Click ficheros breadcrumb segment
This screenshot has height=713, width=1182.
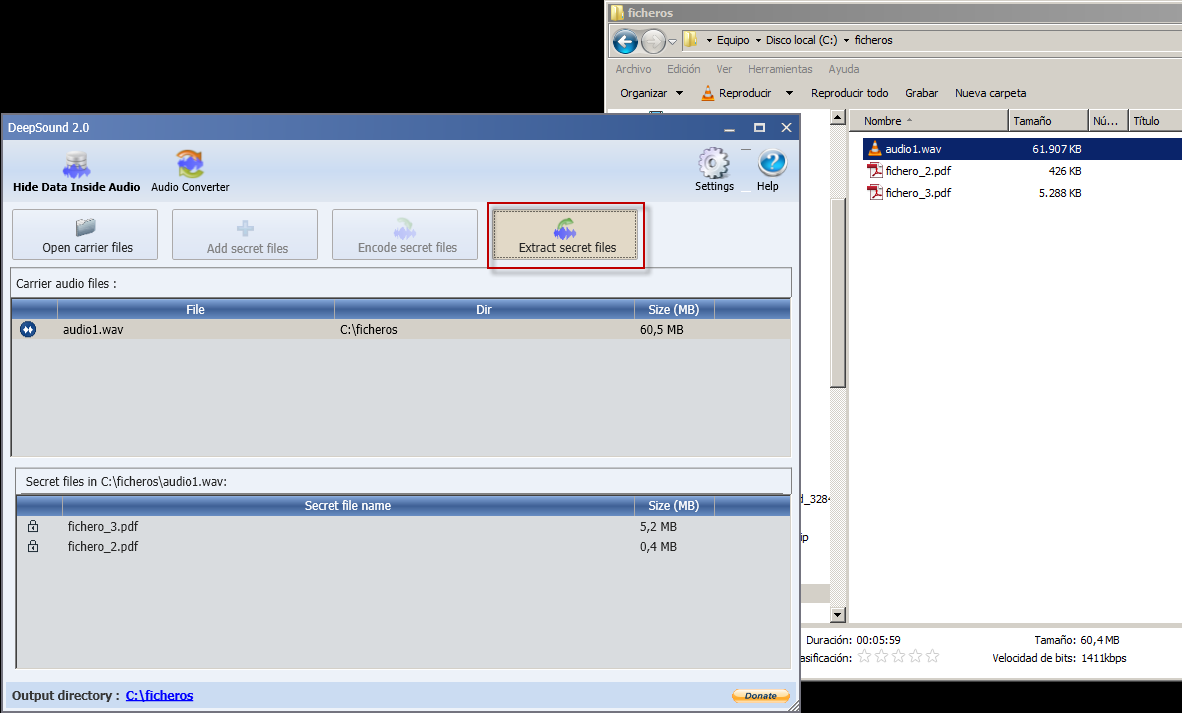pos(873,40)
